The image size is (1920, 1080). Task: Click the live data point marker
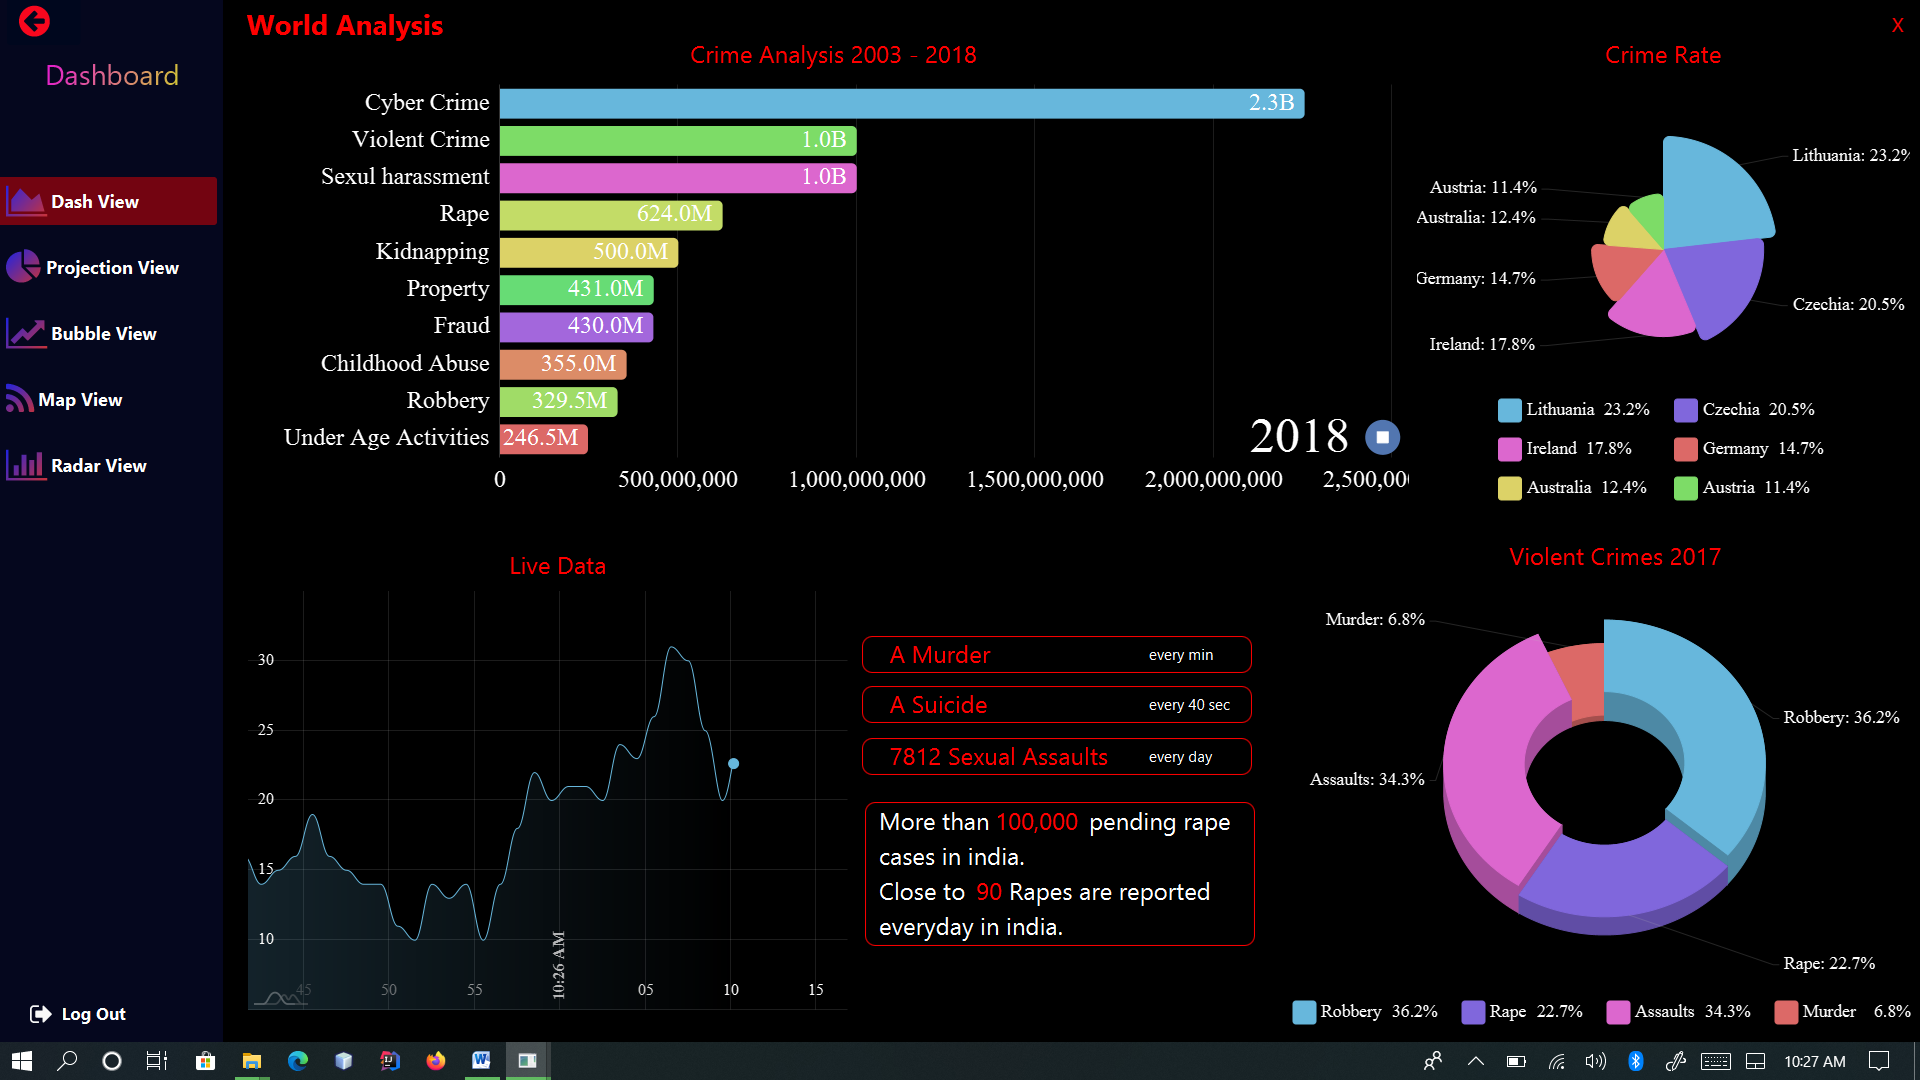tap(733, 764)
